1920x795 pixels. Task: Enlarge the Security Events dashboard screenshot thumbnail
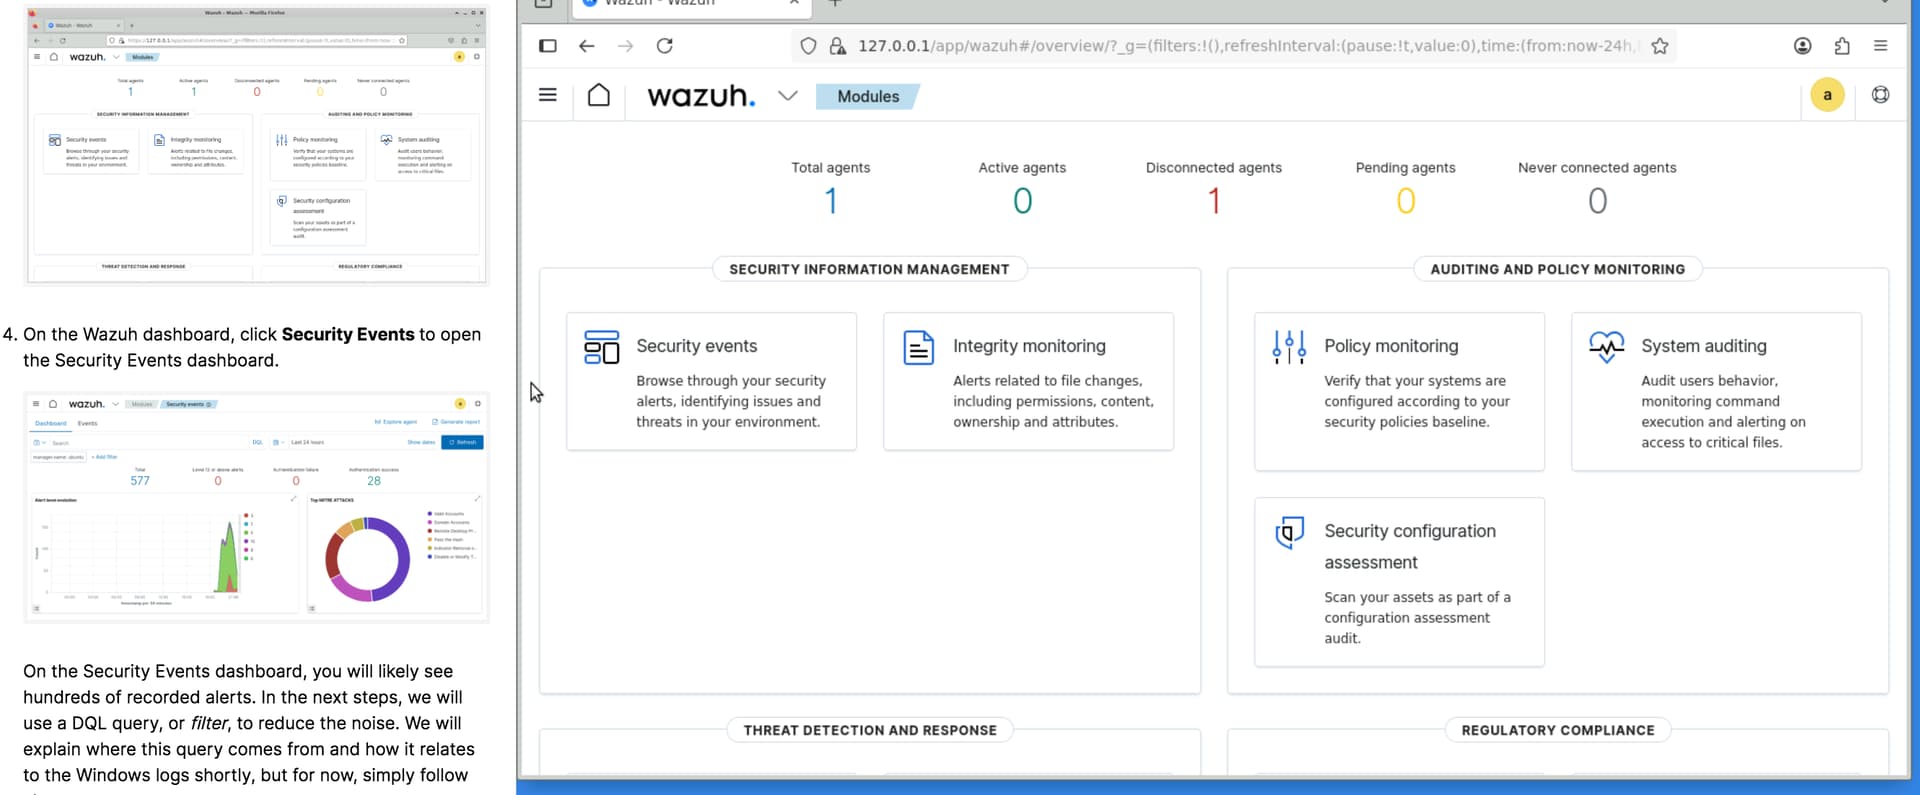(257, 507)
